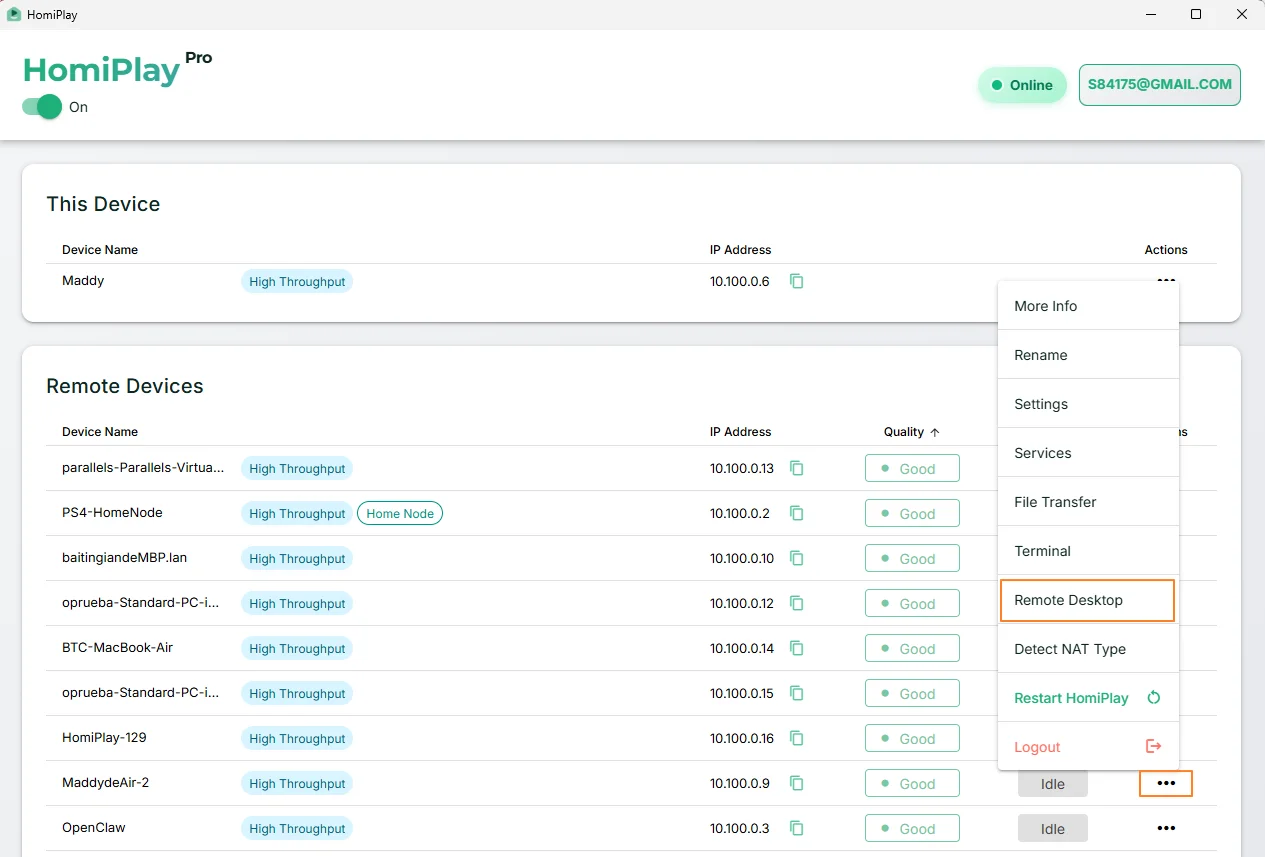
Task: Click the Home Node tag
Action: click(x=400, y=513)
